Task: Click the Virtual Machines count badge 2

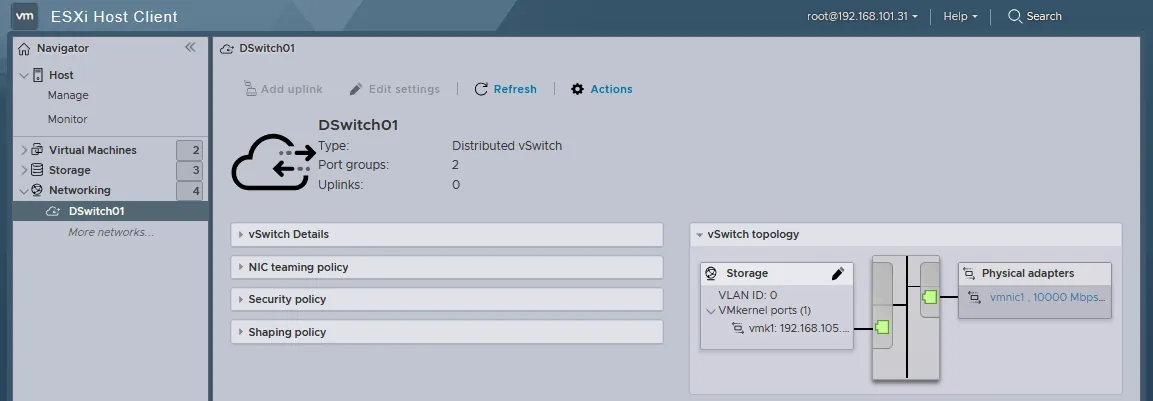Action: coord(190,150)
